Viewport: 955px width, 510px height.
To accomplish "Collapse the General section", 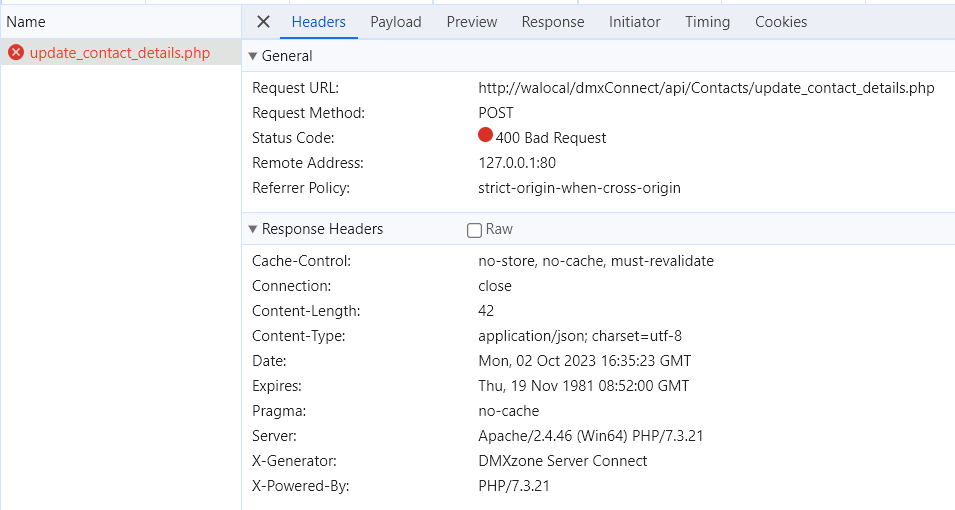I will pos(253,56).
